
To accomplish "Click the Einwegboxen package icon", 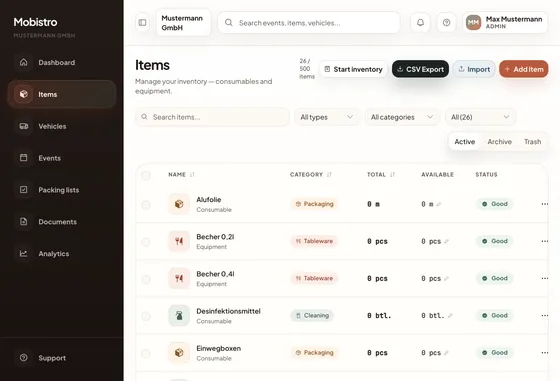I will 179,352.
